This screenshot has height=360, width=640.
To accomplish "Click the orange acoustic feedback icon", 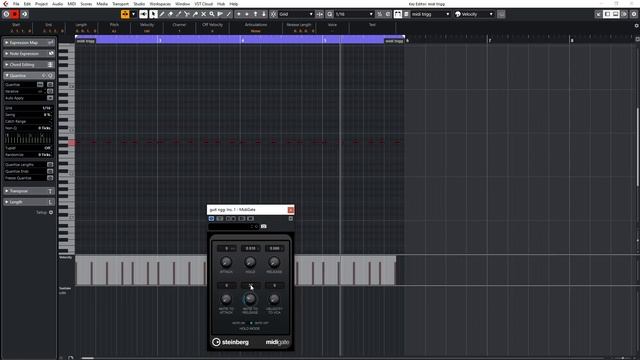I will pyautogui.click(x=125, y=14).
